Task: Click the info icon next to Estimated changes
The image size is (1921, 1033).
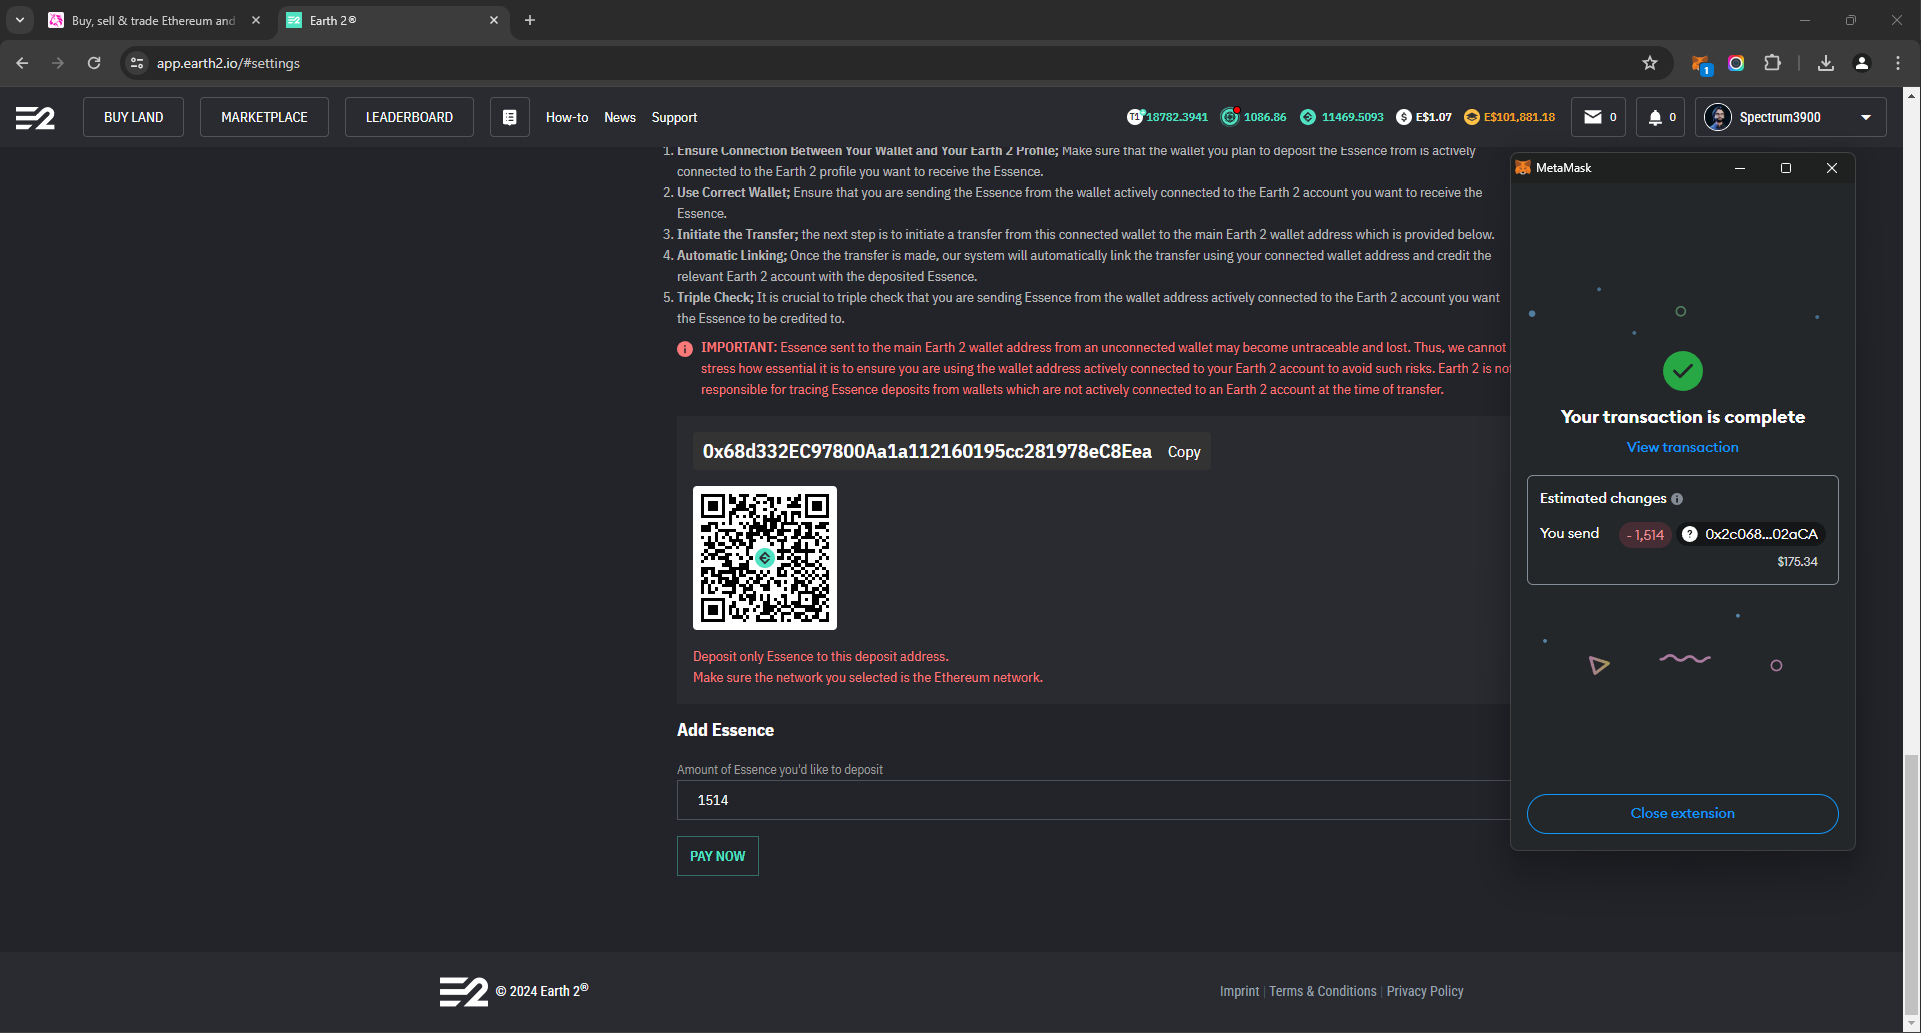Action: [1677, 499]
